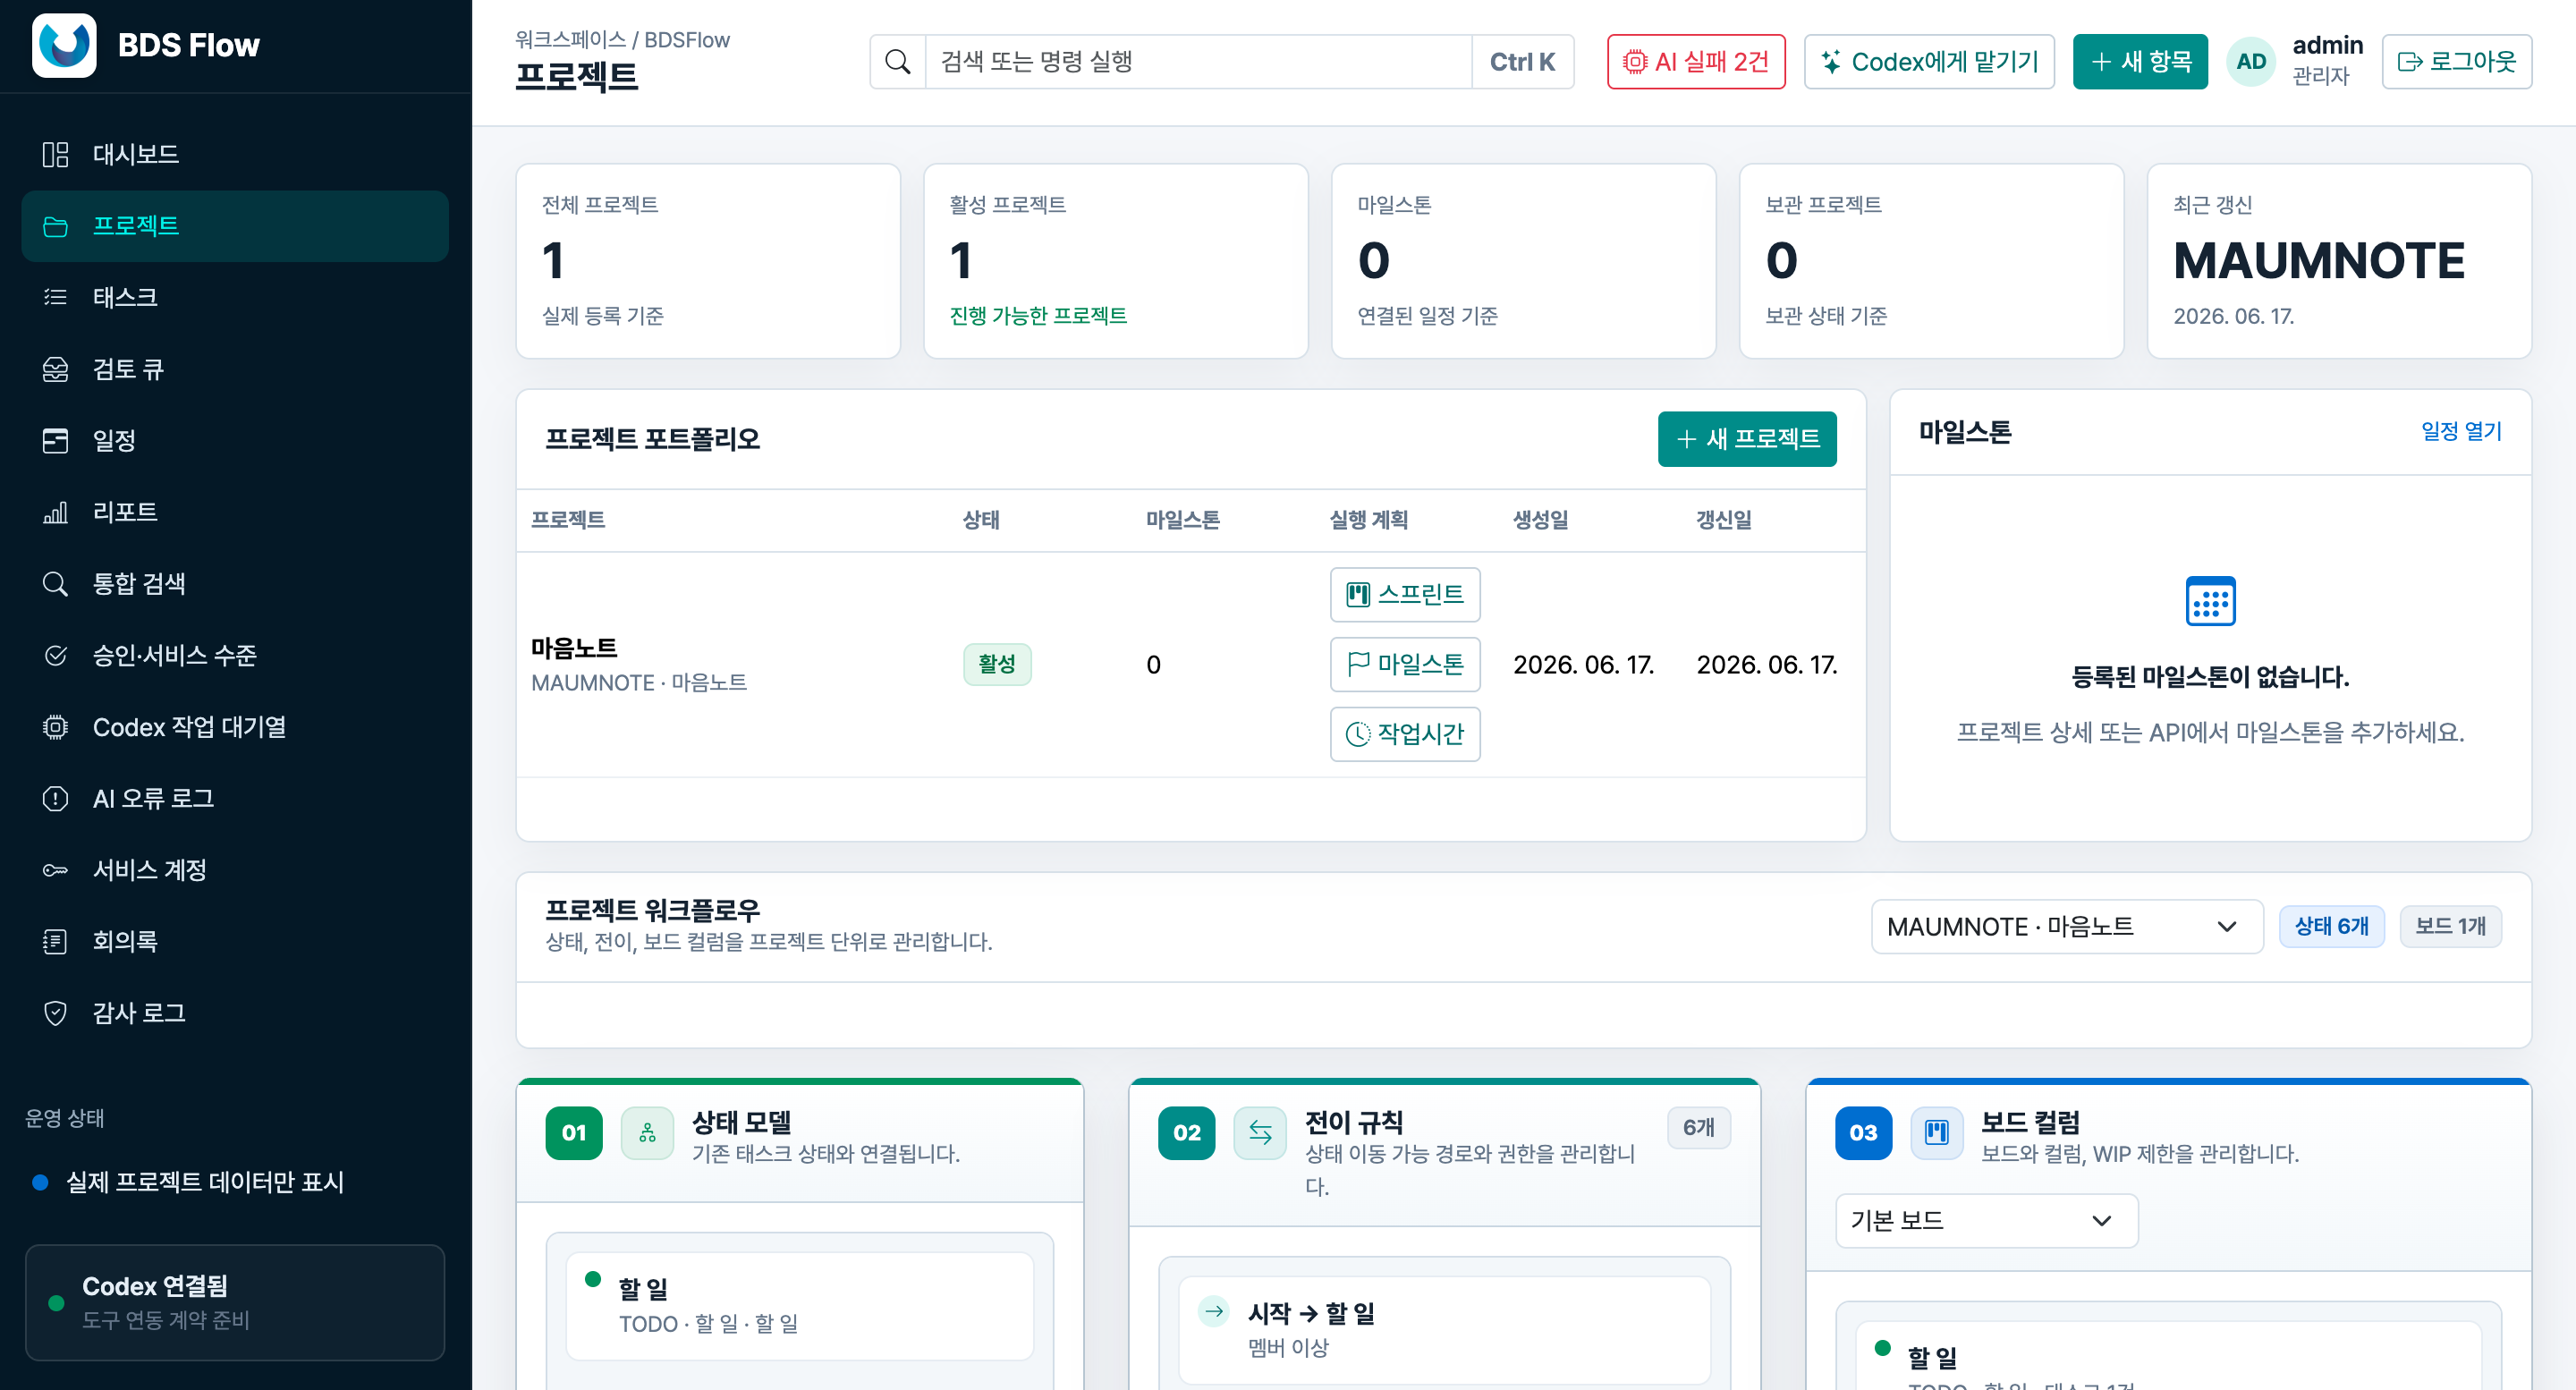Click the arrow icon in 시작 → 할 일 rule

point(1214,1311)
